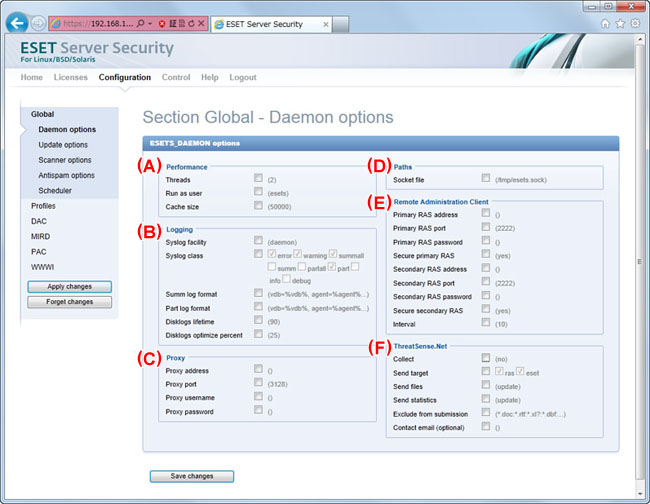This screenshot has width=650, height=504.
Task: Enable the Primary RAS address checkbox
Action: pyautogui.click(x=486, y=213)
